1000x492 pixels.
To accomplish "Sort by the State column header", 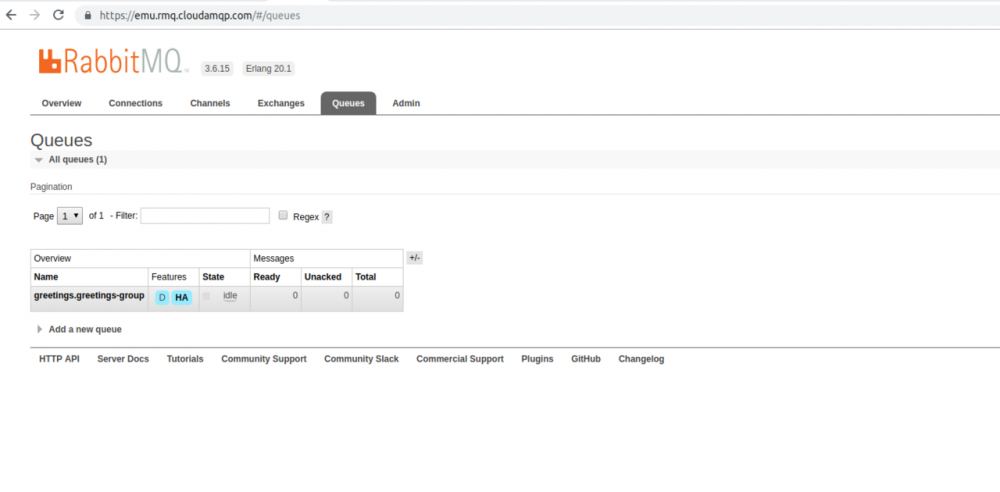I will (213, 277).
